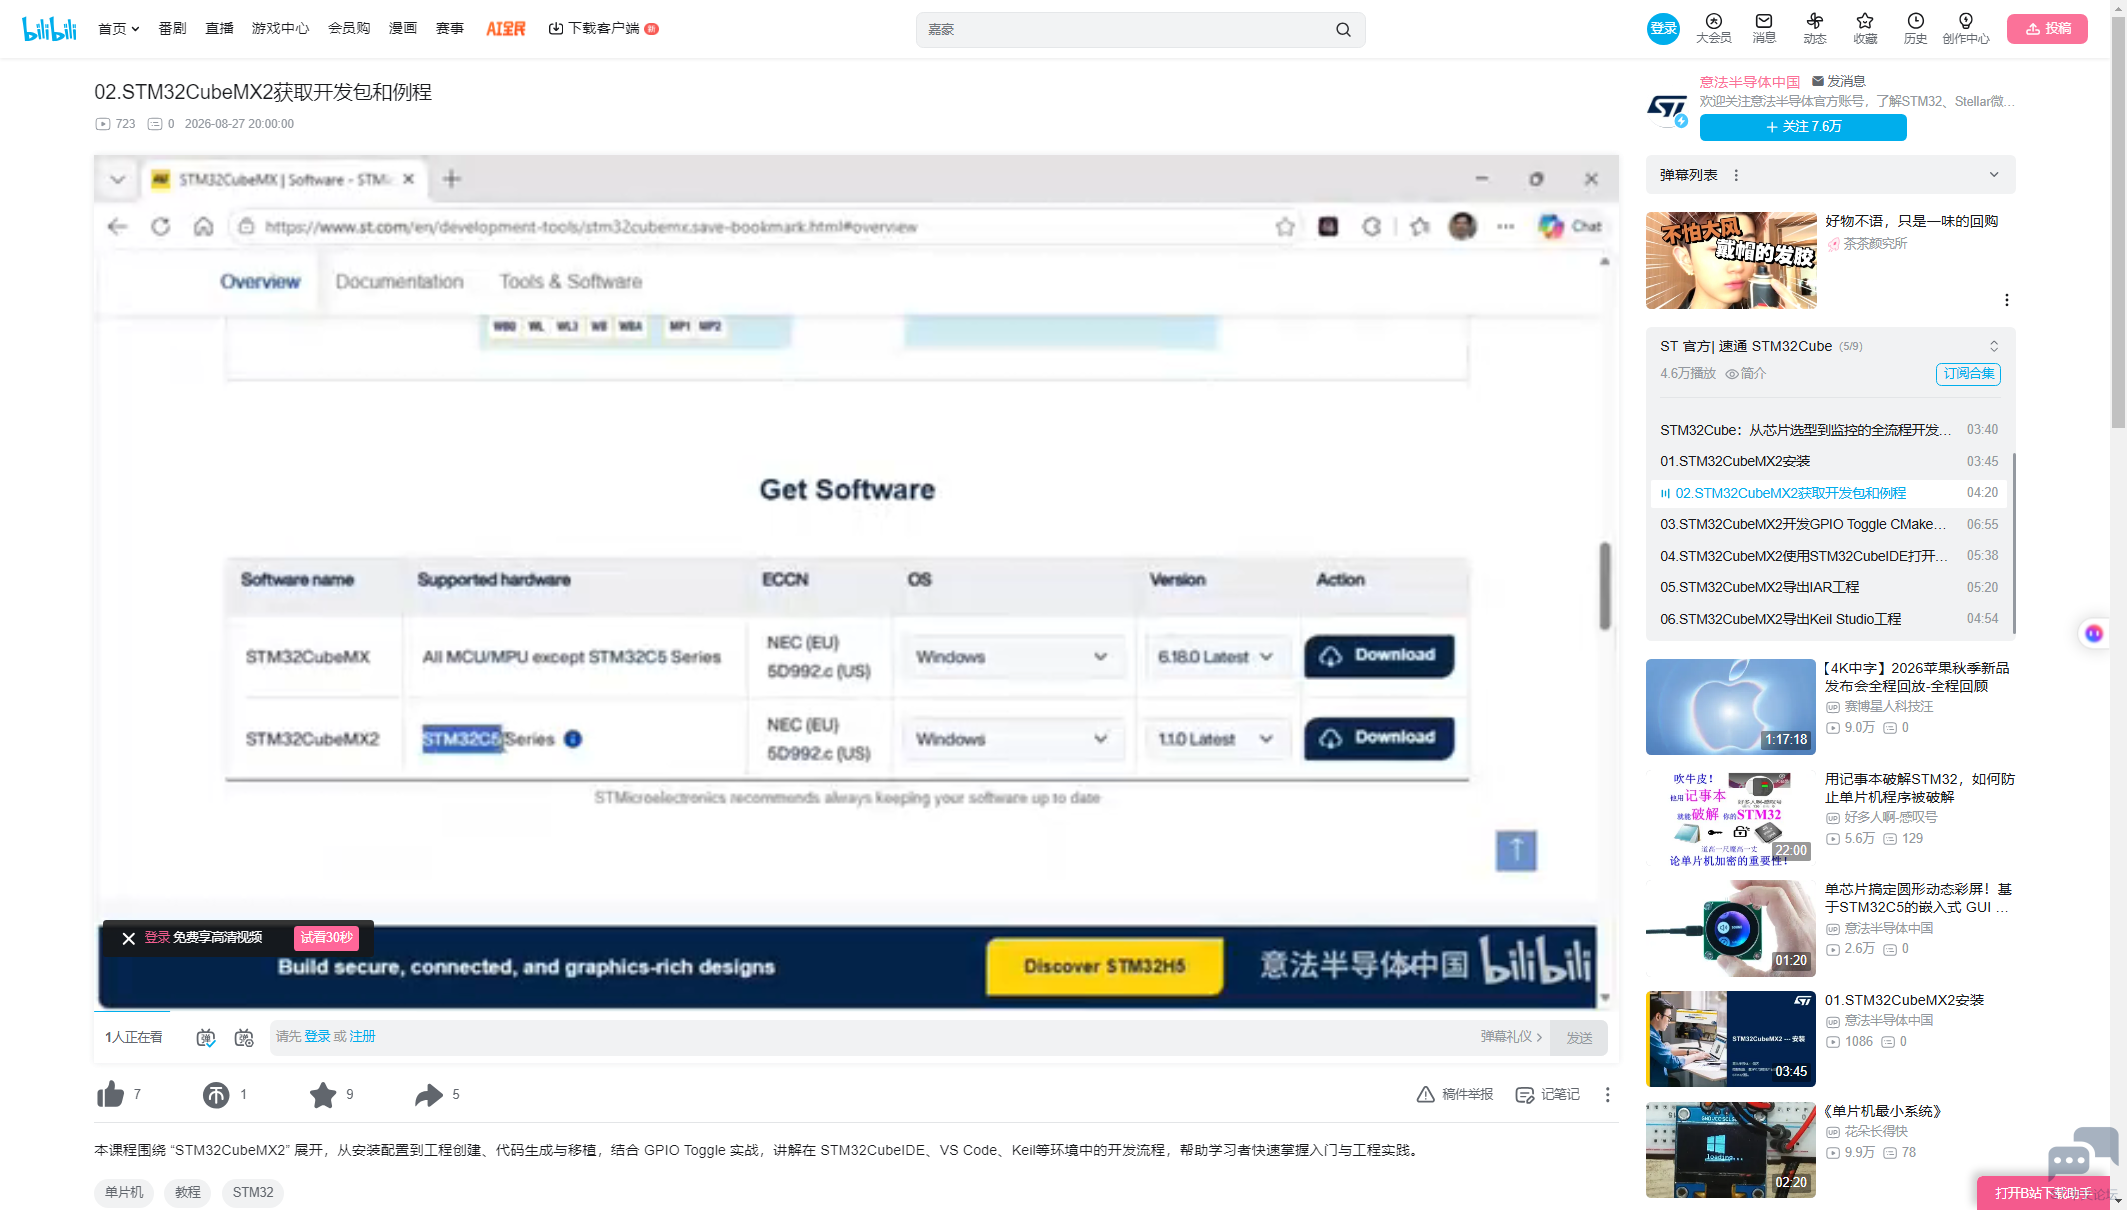Play 01.STM32CubeMX2安装 in the collection list
The image size is (2127, 1210).
coord(1829,461)
